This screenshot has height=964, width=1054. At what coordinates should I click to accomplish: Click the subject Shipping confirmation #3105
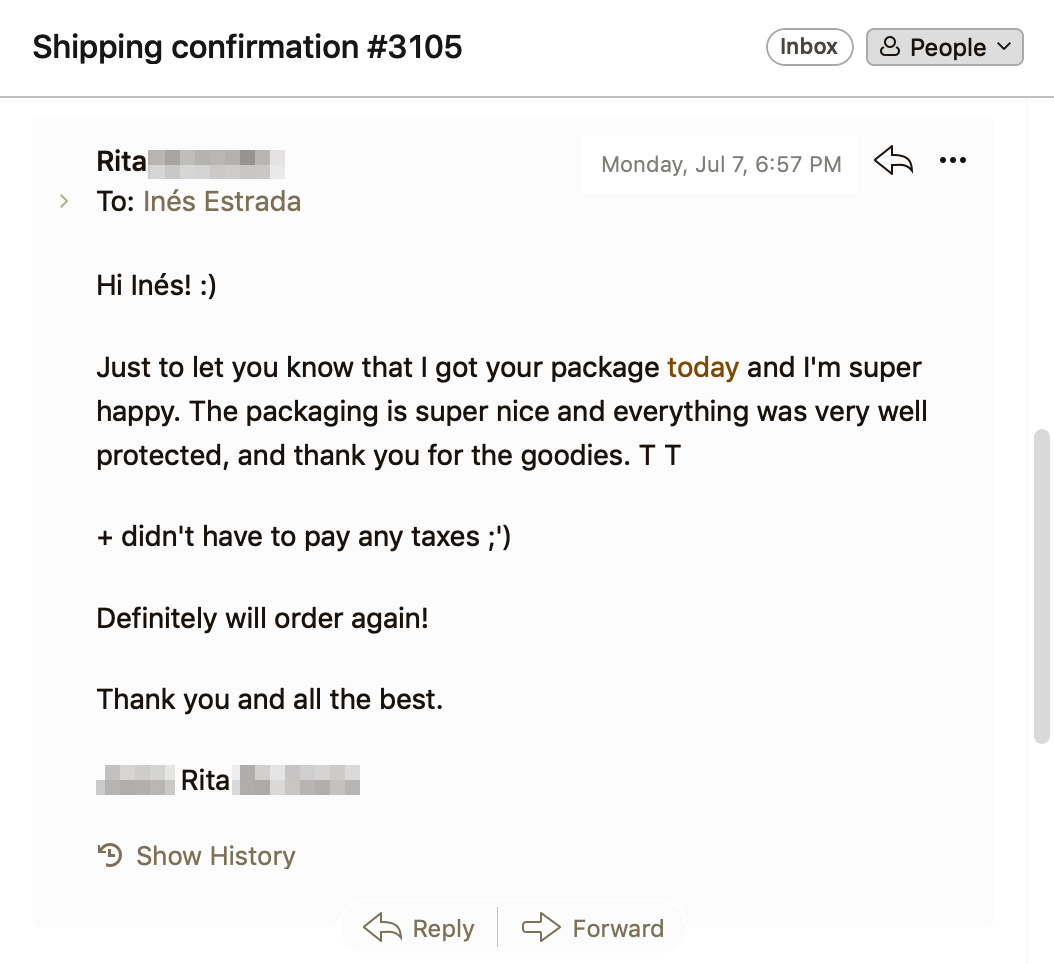tap(247, 47)
